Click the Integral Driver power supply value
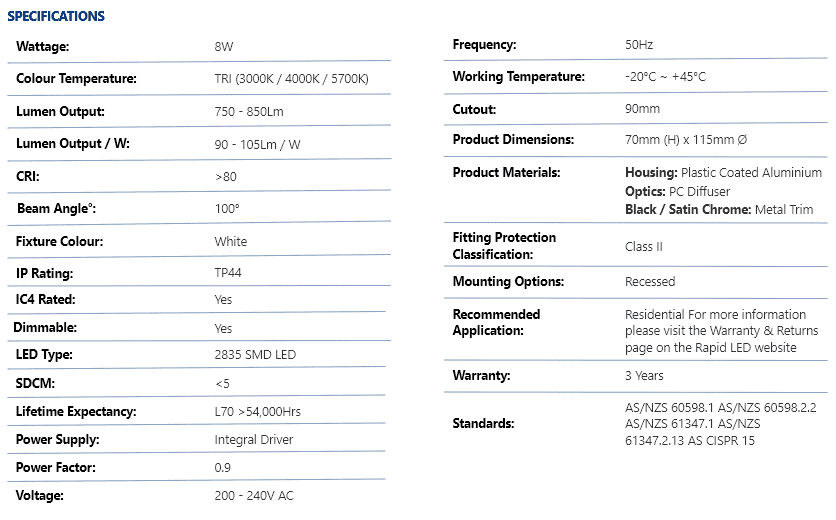The image size is (836, 520). click(256, 439)
